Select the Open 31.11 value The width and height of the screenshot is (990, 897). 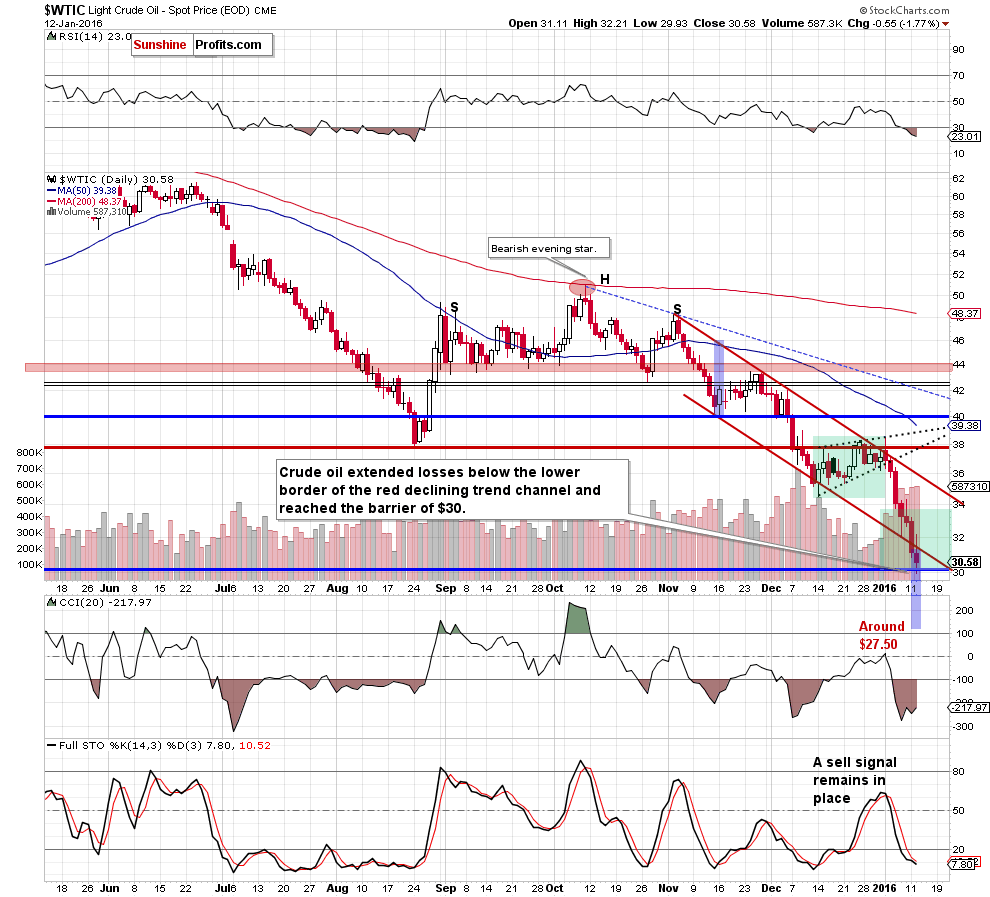tap(539, 23)
